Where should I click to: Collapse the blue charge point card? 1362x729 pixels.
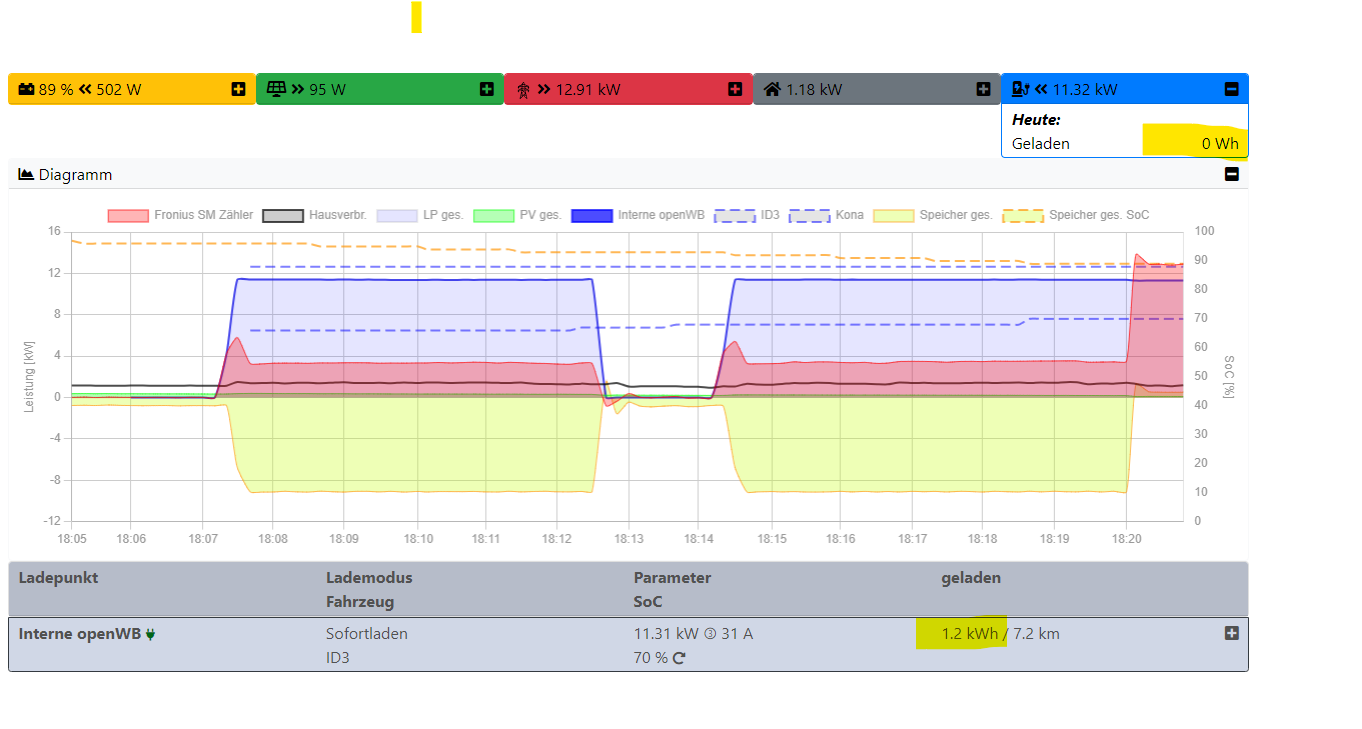pos(1231,89)
